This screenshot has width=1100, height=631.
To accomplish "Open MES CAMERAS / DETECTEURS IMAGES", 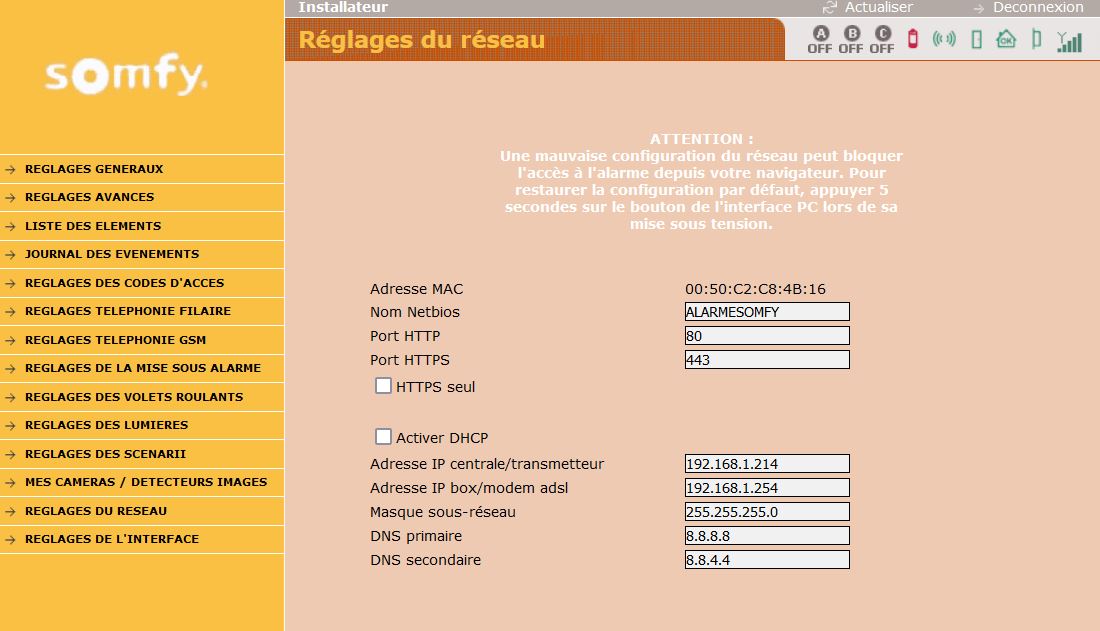I will (146, 482).
